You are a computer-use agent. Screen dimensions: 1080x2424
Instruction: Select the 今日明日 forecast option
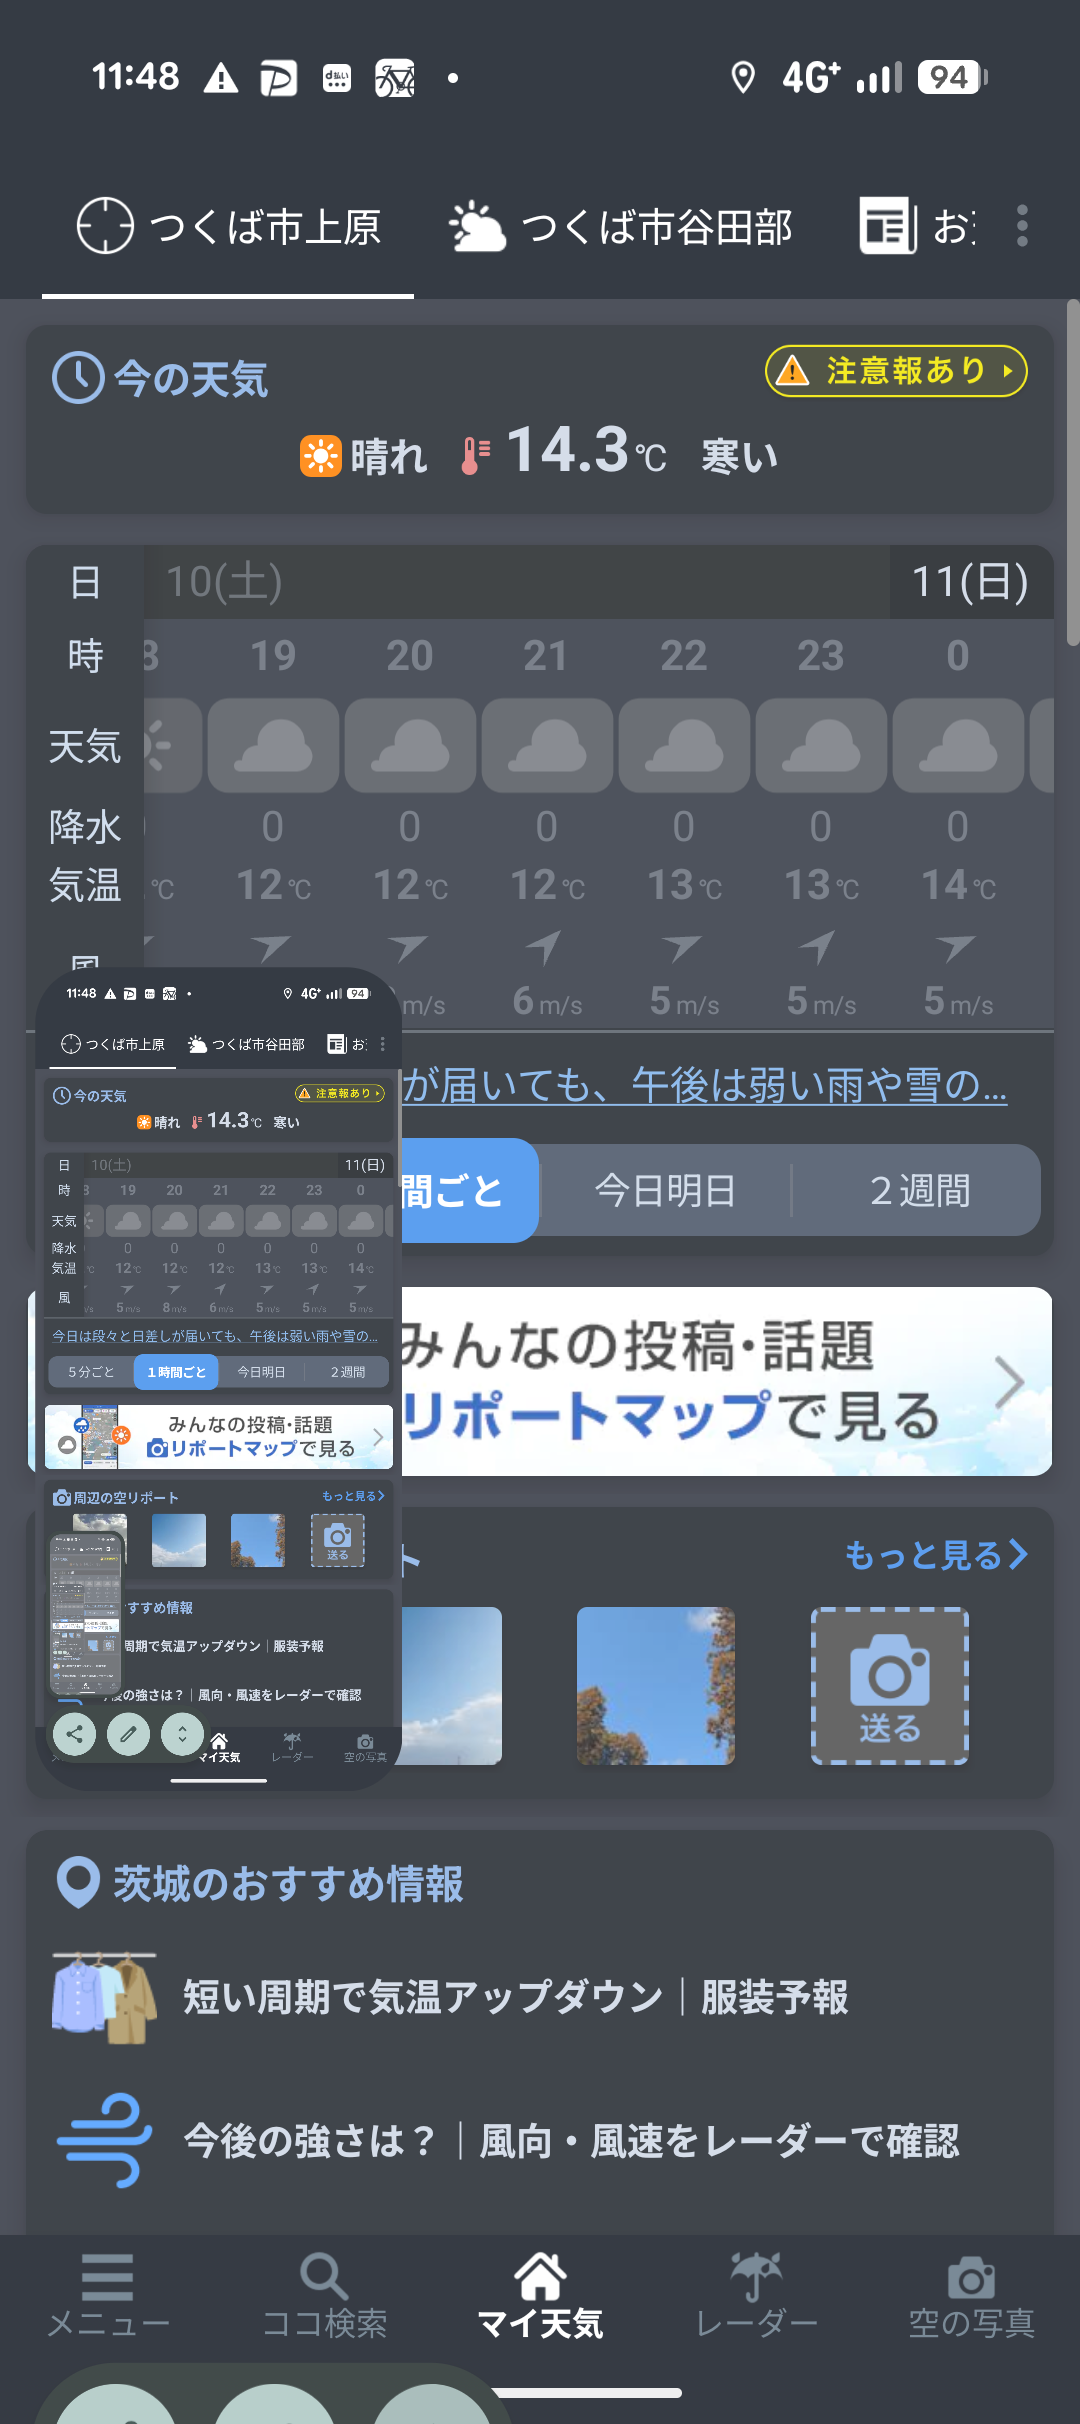pos(665,1191)
